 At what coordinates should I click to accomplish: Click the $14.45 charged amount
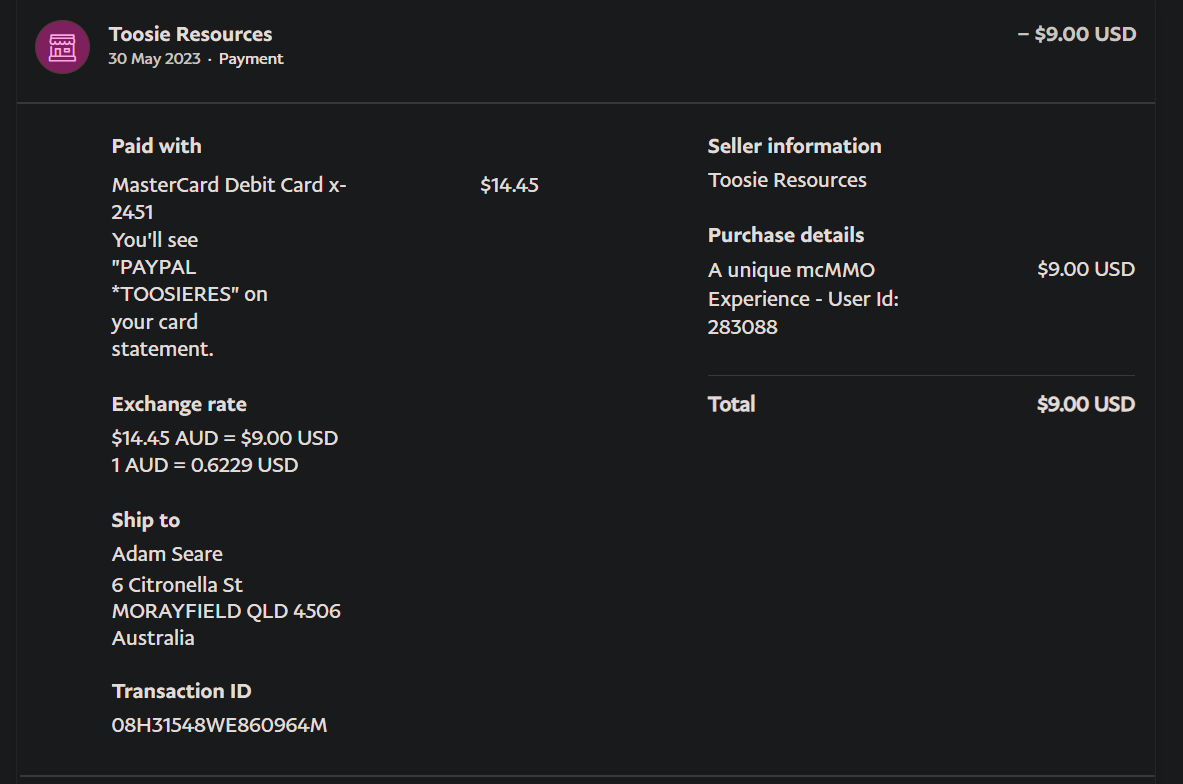[509, 185]
